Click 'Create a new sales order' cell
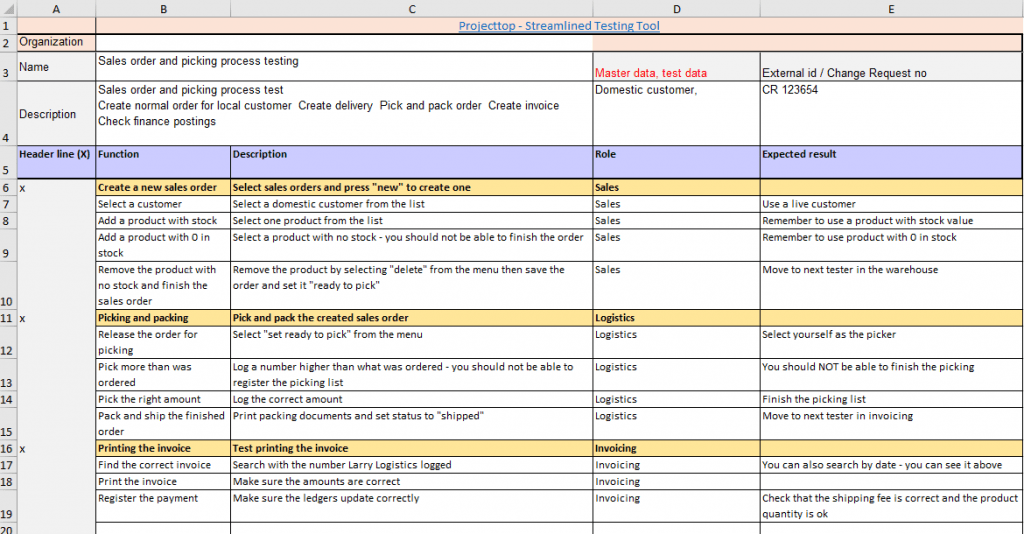The image size is (1024, 534). [163, 187]
